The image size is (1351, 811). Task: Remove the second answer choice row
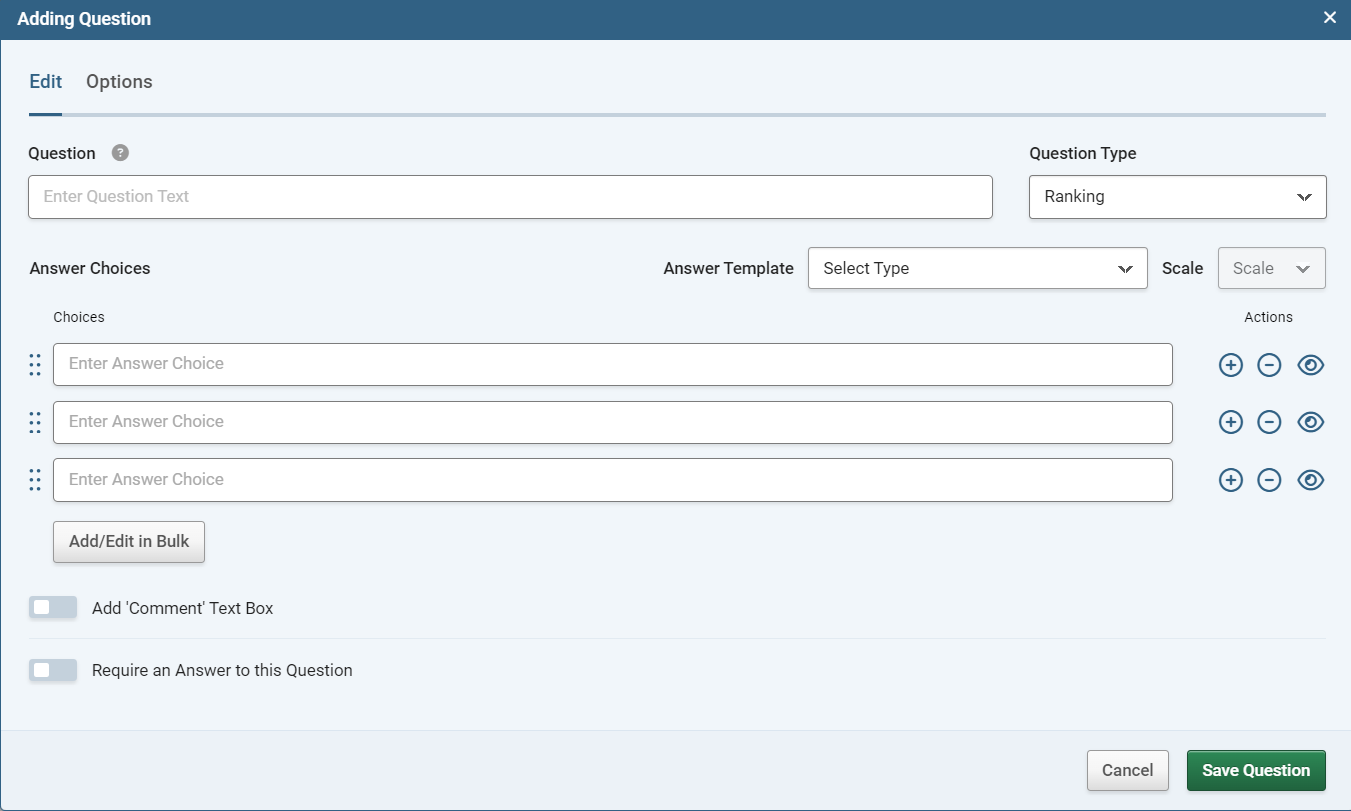[1269, 423]
